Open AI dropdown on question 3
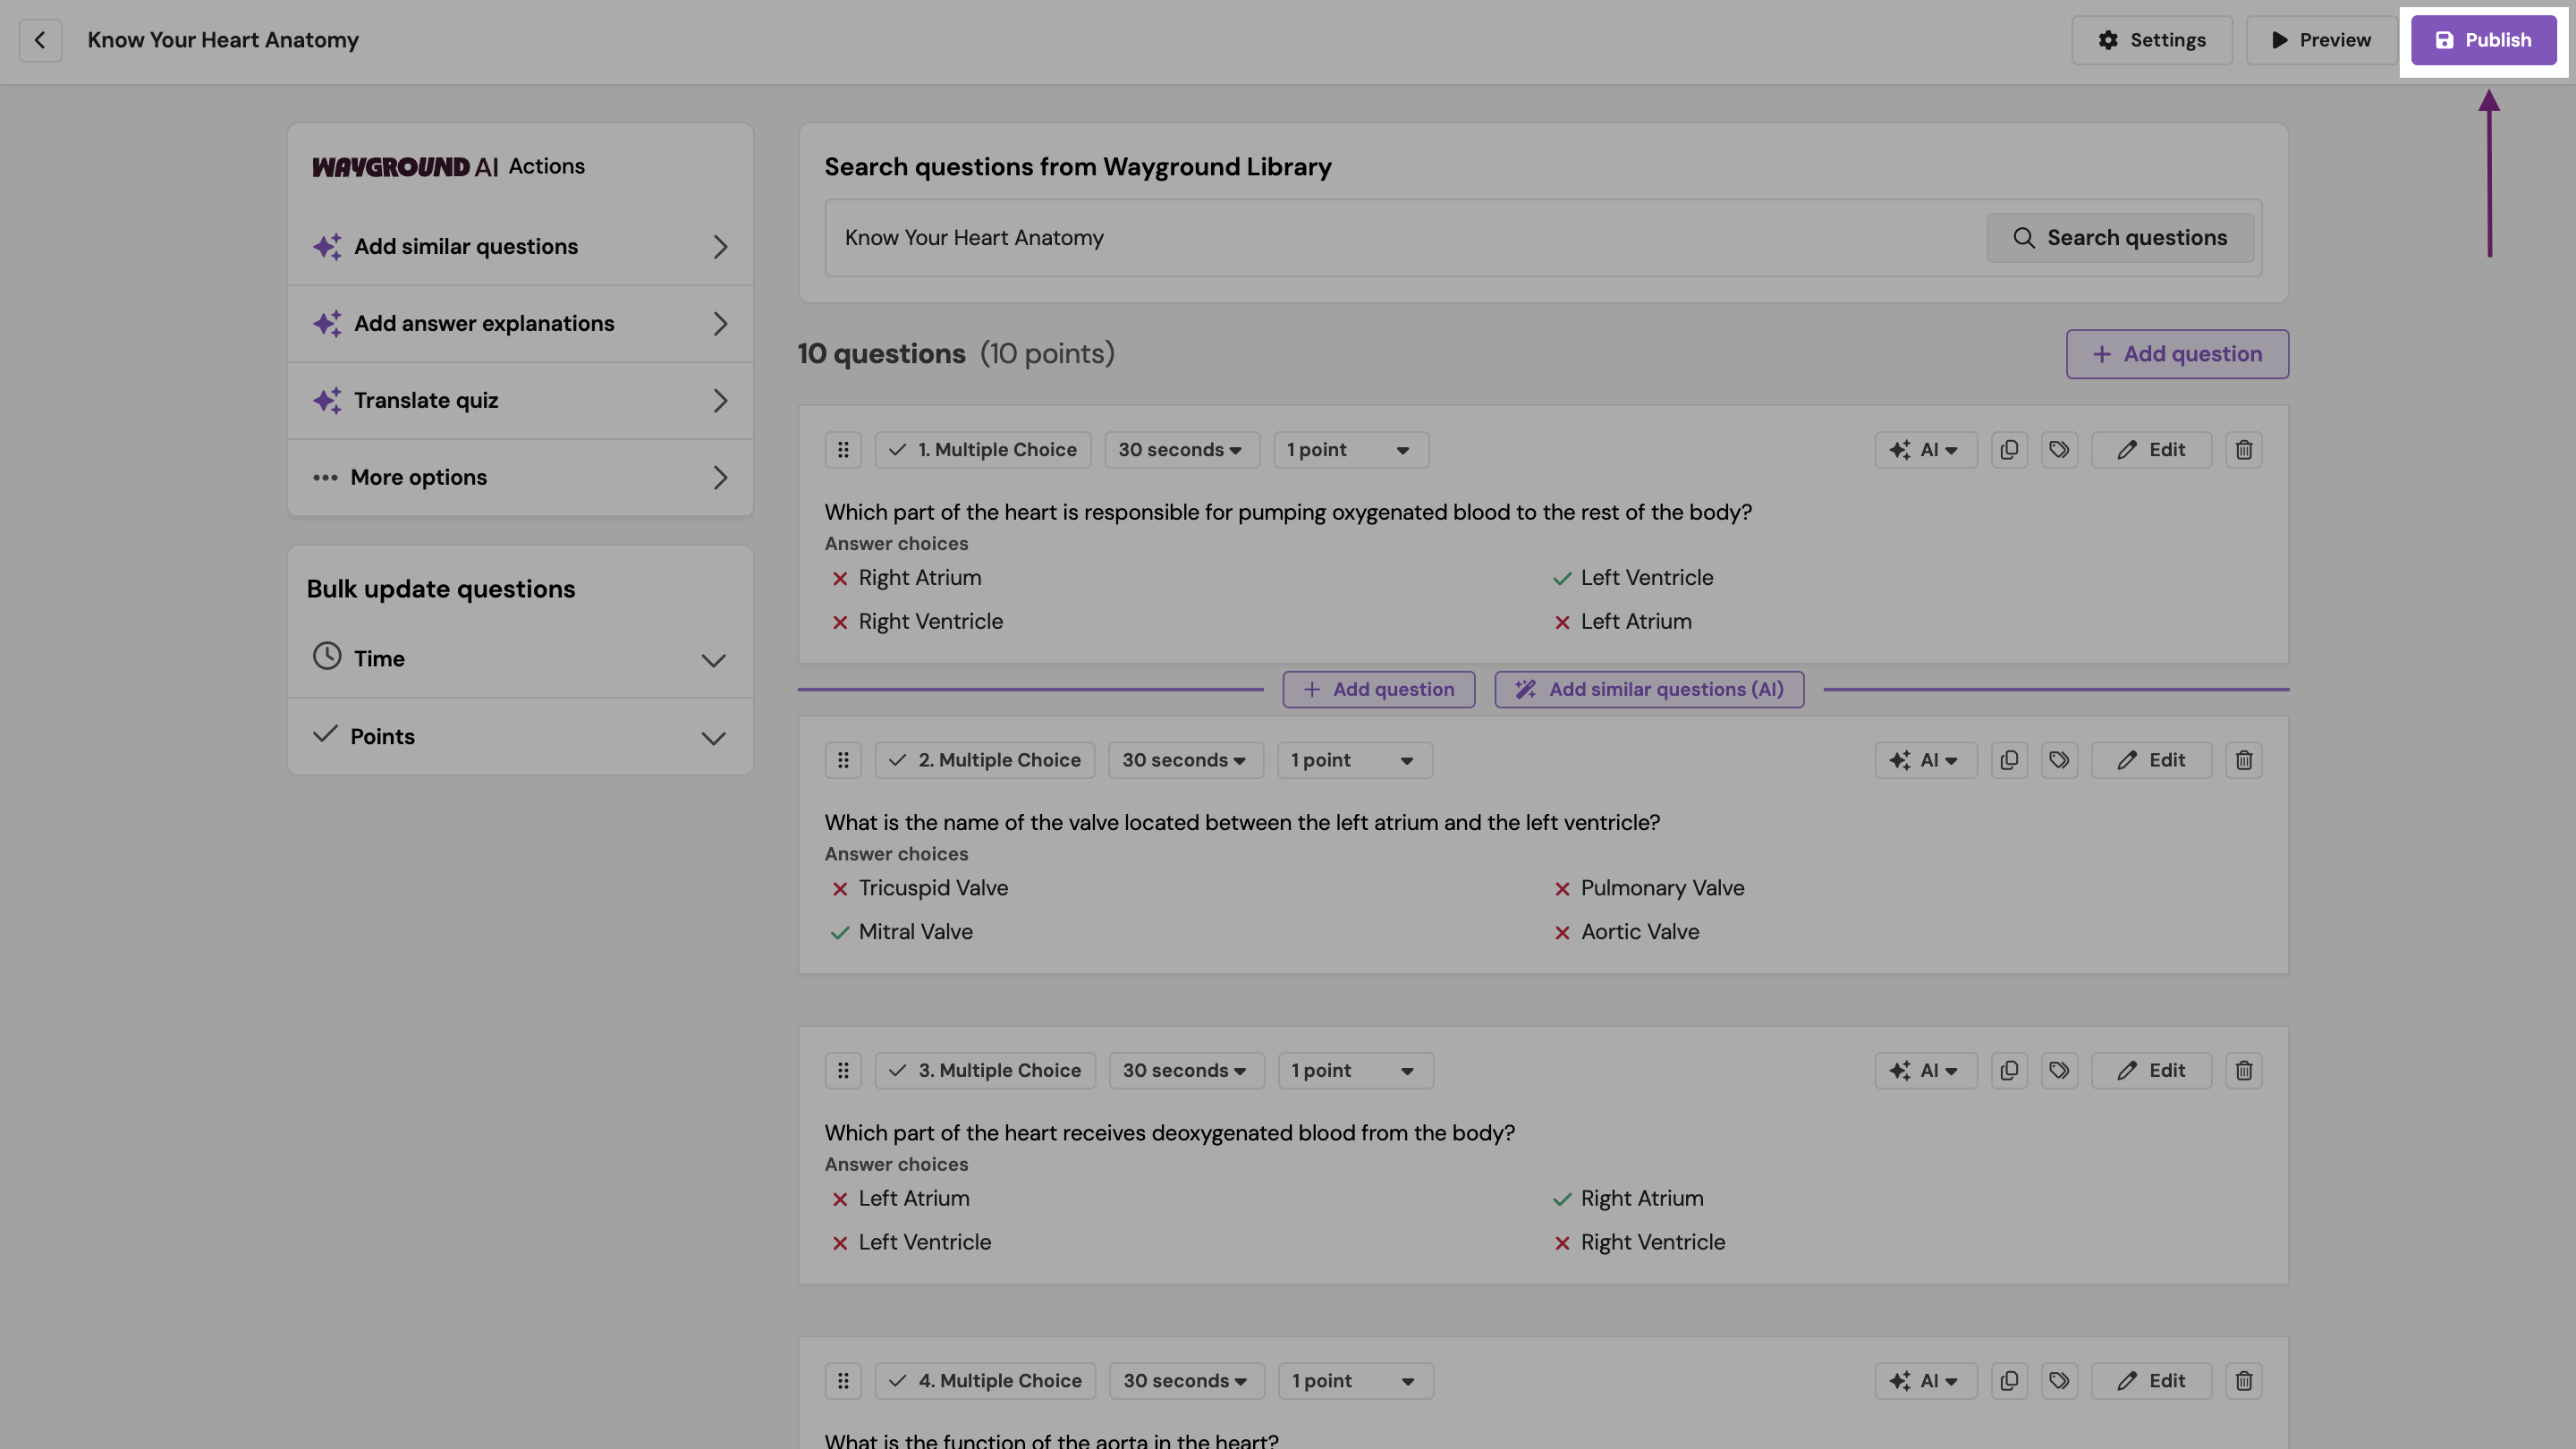The image size is (2576, 1449). (1925, 1070)
